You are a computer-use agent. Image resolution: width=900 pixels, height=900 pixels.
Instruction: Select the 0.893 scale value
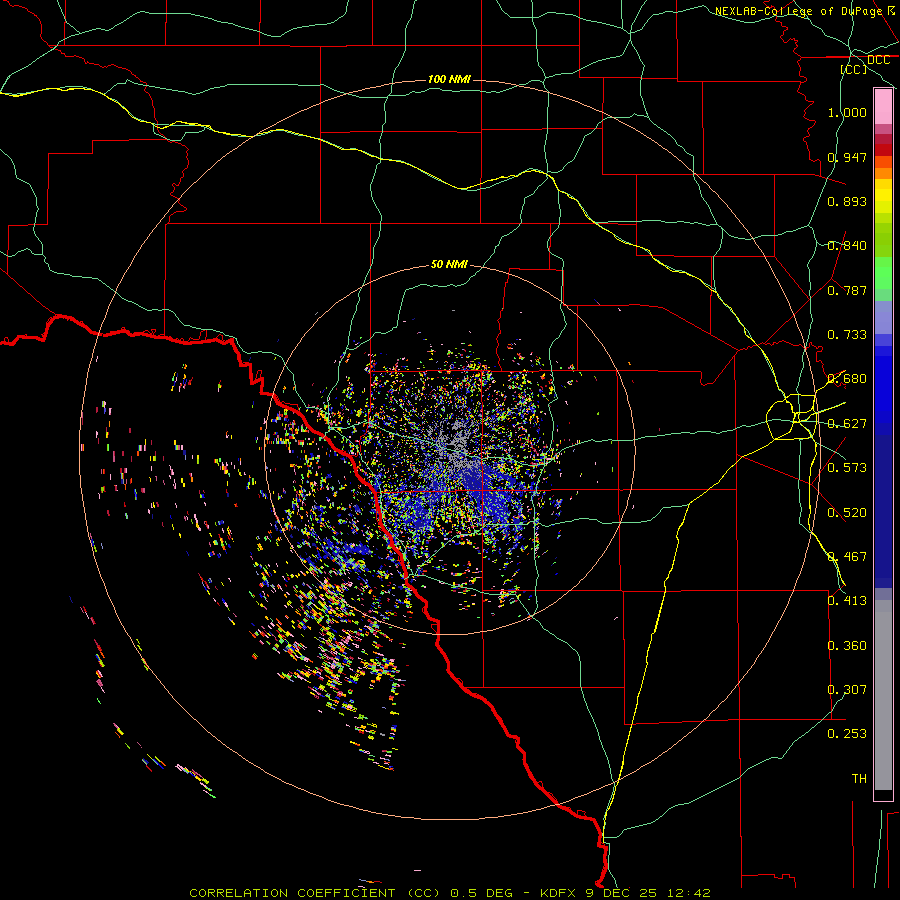(x=847, y=201)
